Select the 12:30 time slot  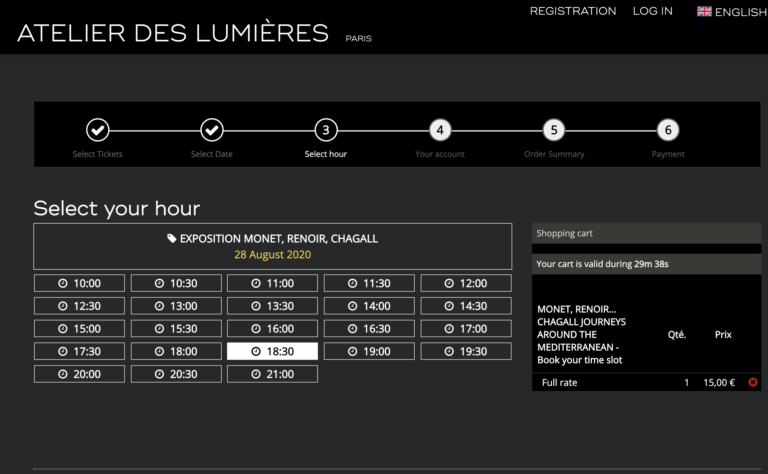point(79,306)
